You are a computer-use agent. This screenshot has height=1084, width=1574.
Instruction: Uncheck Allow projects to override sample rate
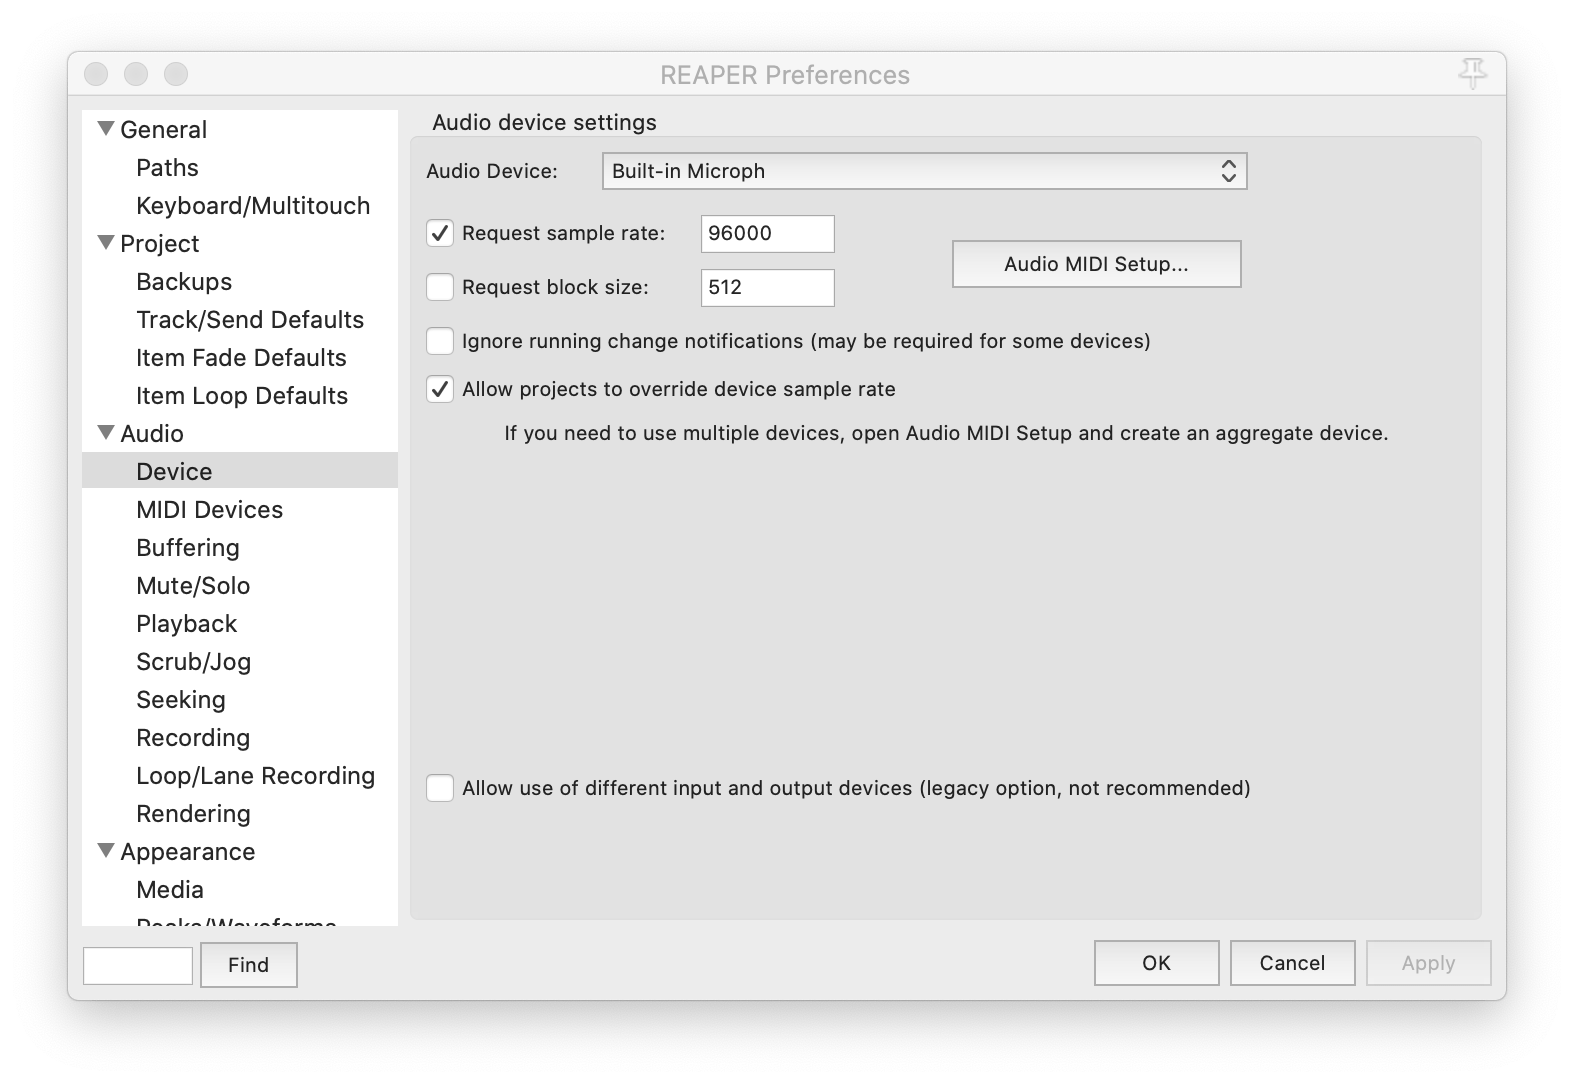click(440, 389)
